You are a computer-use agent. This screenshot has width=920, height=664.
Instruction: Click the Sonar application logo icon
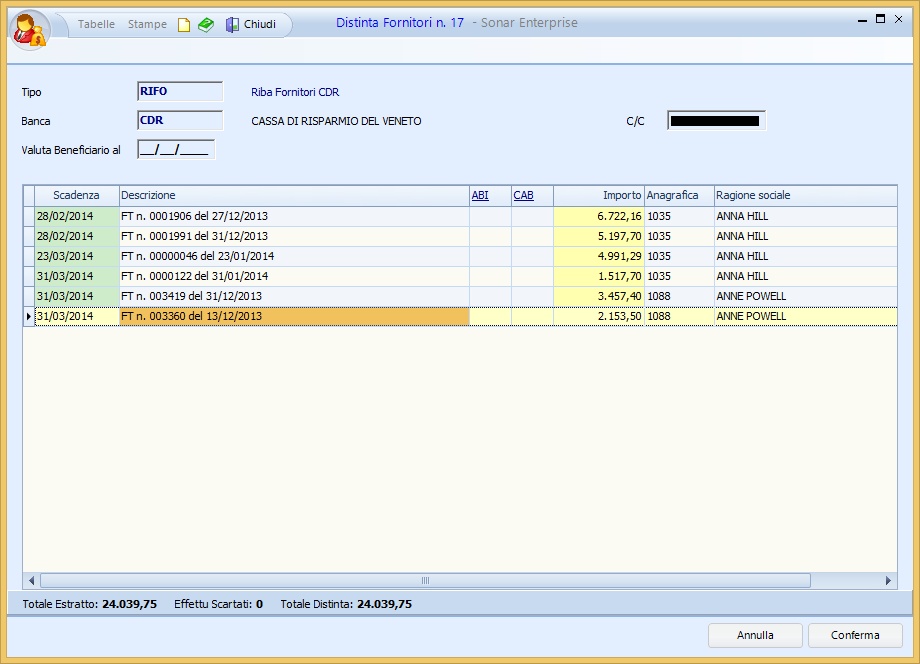28,29
